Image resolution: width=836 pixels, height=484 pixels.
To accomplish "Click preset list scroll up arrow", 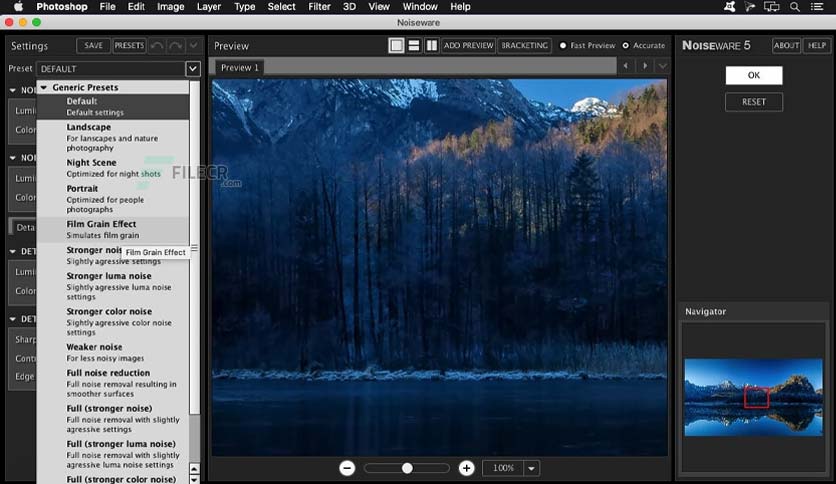I will pyautogui.click(x=195, y=469).
